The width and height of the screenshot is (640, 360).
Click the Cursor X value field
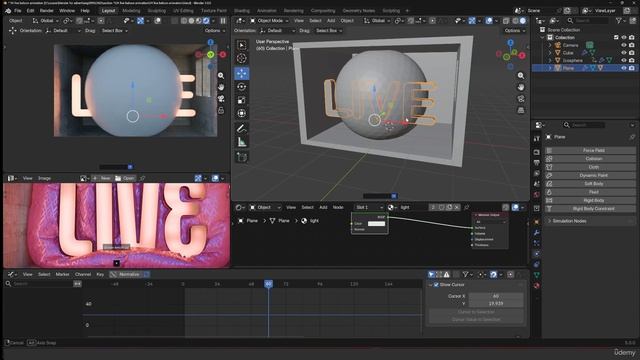pos(496,296)
